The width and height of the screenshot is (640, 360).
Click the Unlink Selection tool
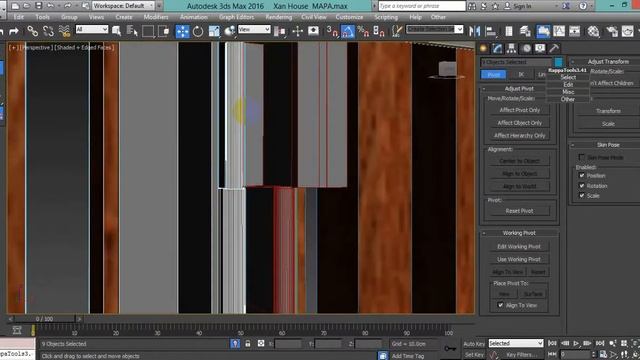[x=48, y=31]
